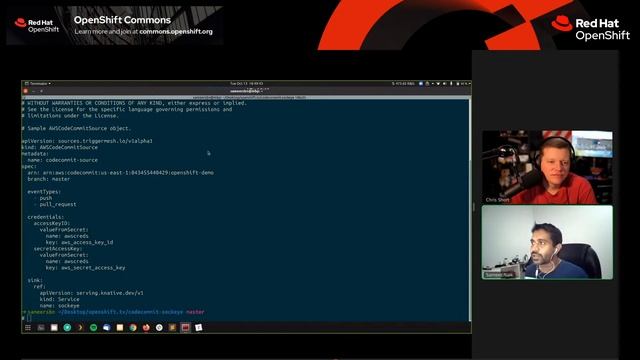Screen dimensions: 640x360
Task: Click the line 'apiVersion: sources.triggermesh.io/v1alpha1'
Action: click(x=87, y=141)
